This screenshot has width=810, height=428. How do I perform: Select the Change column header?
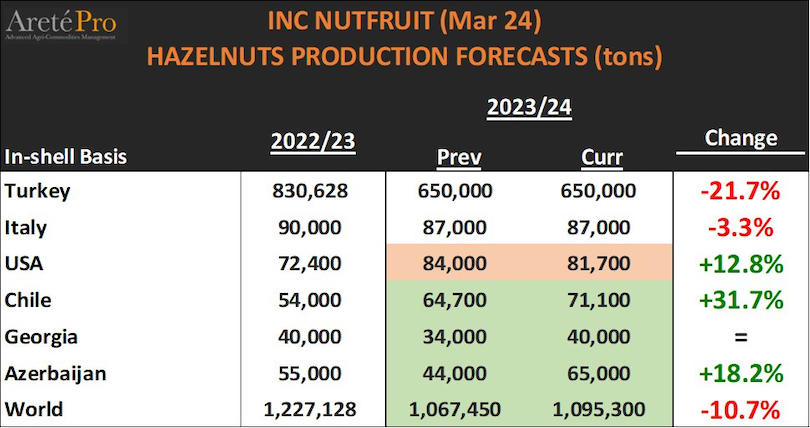click(740, 139)
